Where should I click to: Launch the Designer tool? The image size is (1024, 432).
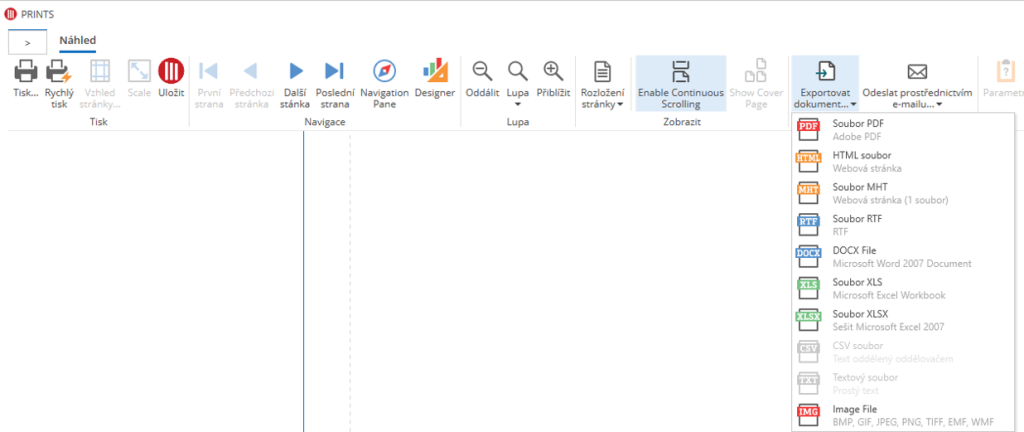pyautogui.click(x=435, y=72)
